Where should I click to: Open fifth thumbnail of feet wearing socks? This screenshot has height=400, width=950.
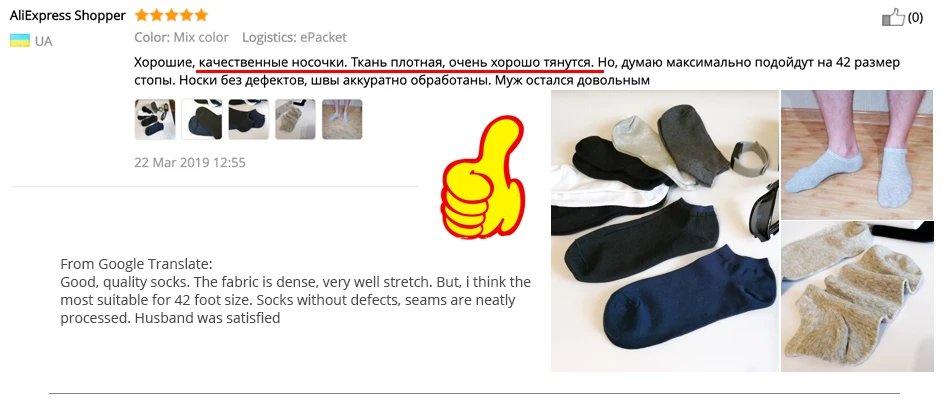point(342,119)
